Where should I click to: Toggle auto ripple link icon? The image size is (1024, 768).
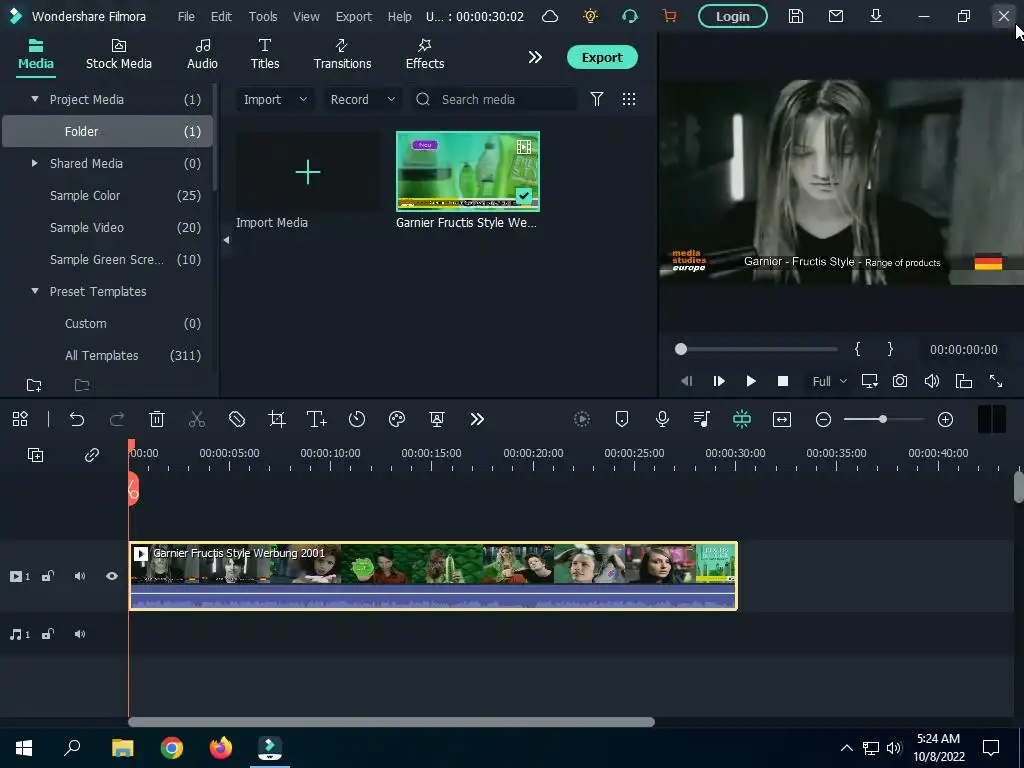click(91, 455)
